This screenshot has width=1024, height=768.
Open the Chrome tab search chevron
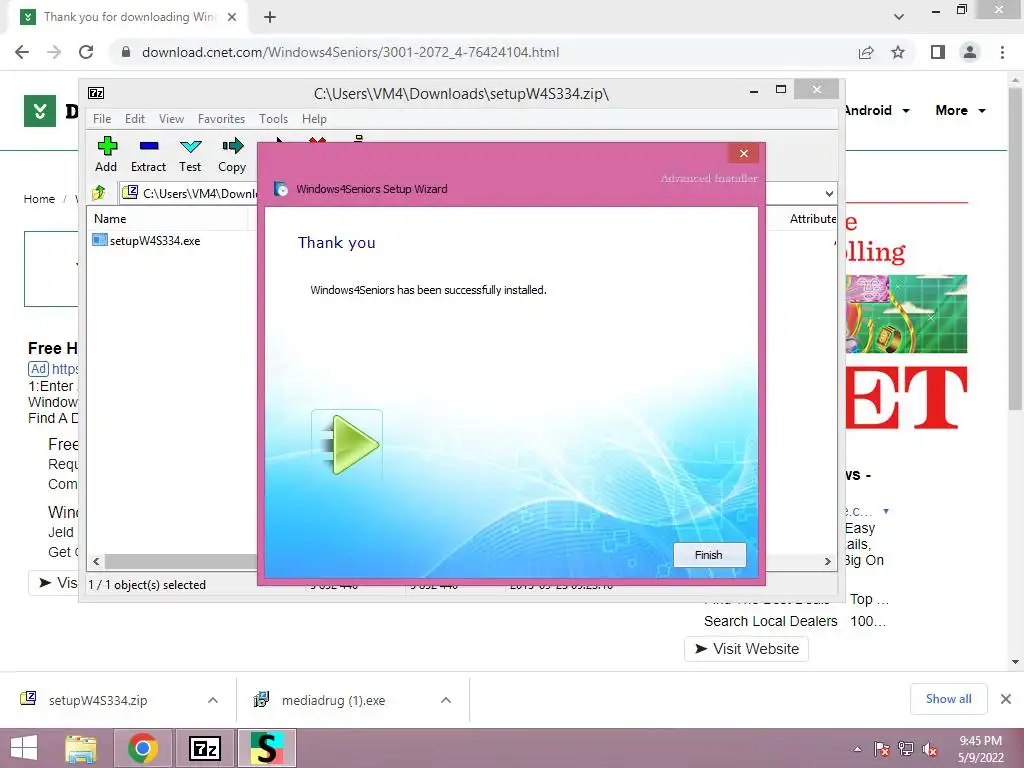[x=899, y=17]
